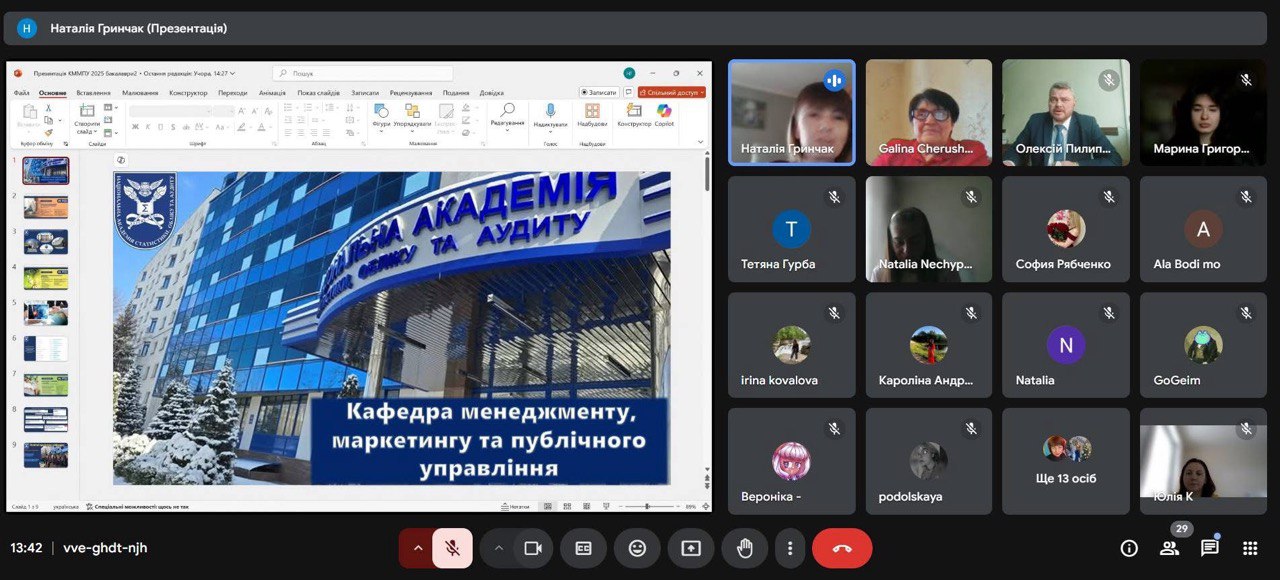Unmute the microphone
Viewport: 1280px width, 580px height.
coord(452,548)
